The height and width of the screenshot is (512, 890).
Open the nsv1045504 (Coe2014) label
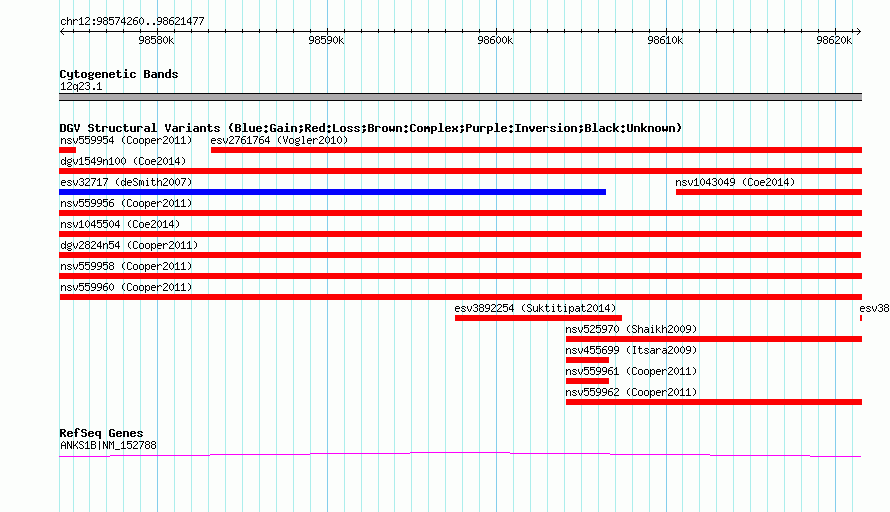click(x=120, y=224)
